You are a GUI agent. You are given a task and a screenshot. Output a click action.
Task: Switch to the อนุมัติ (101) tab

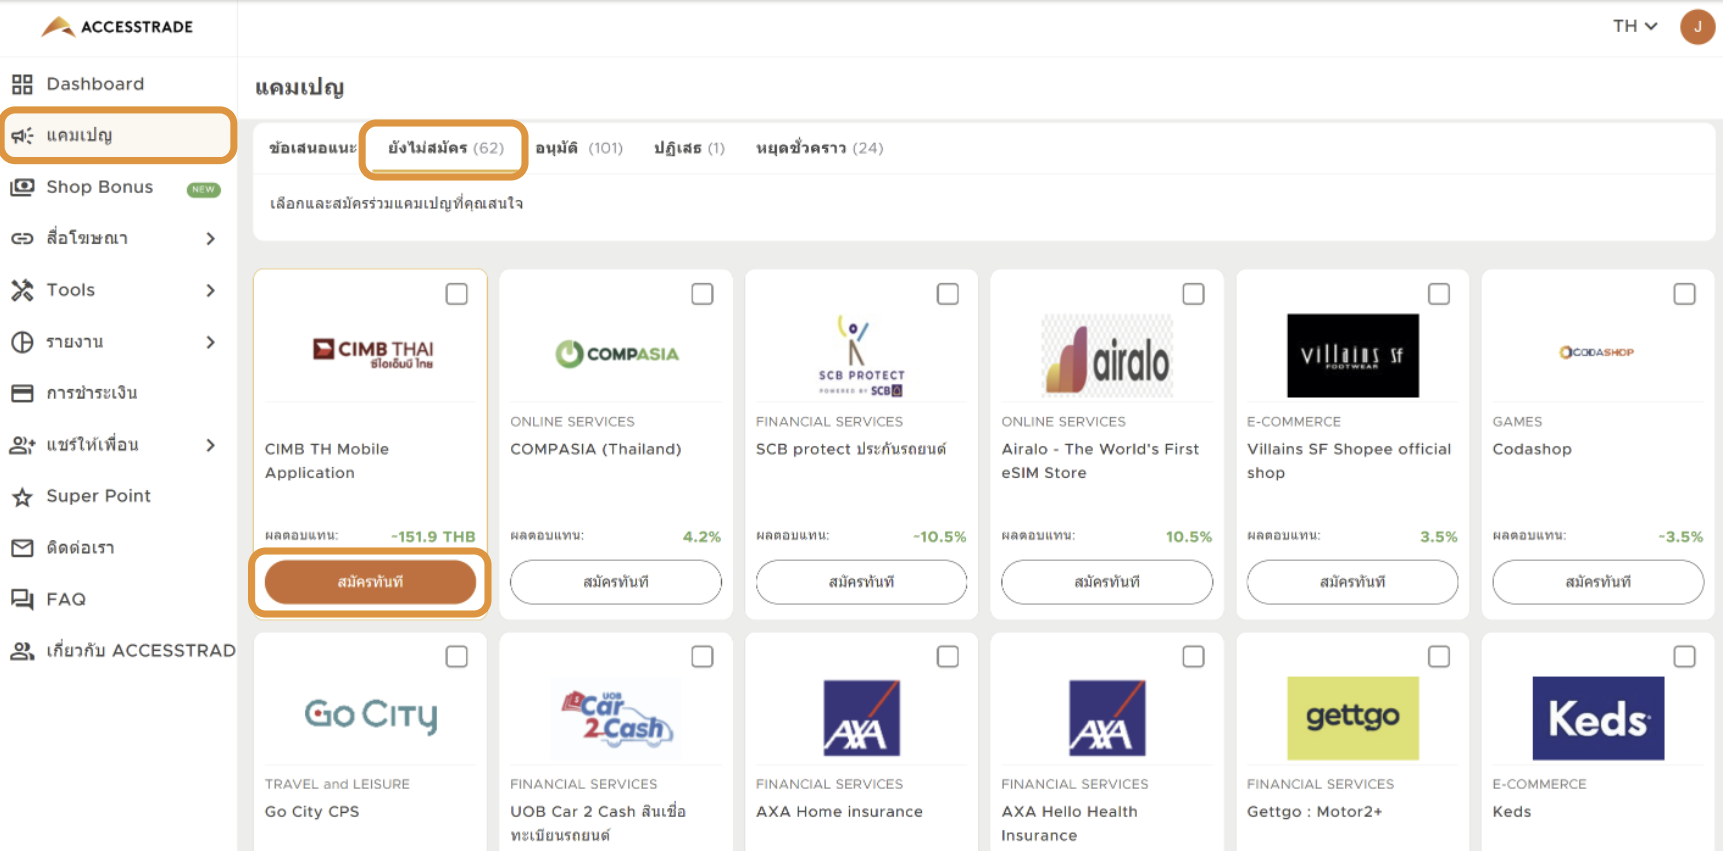[x=579, y=148]
